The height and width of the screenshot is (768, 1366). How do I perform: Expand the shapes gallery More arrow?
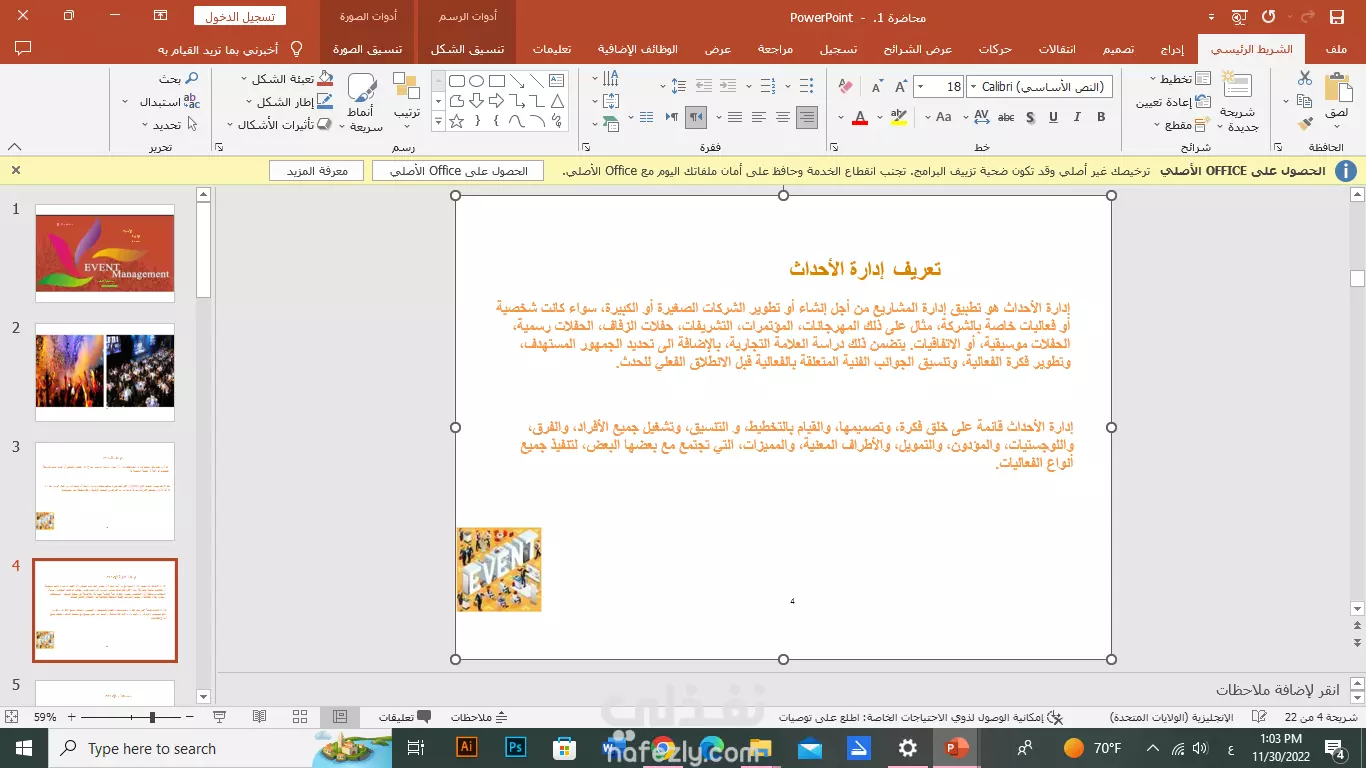(x=437, y=122)
